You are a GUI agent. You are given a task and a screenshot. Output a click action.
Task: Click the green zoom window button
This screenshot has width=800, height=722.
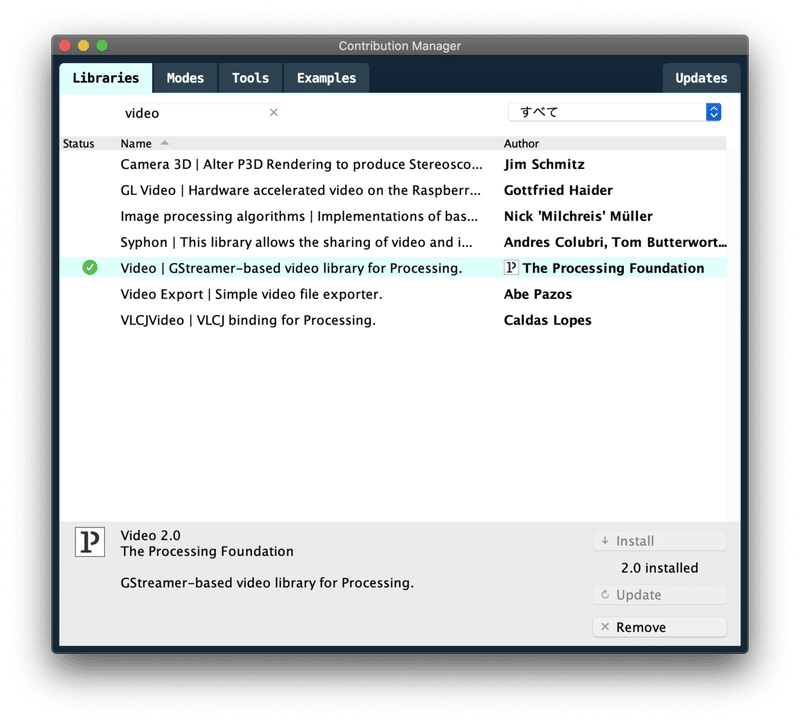(x=102, y=46)
